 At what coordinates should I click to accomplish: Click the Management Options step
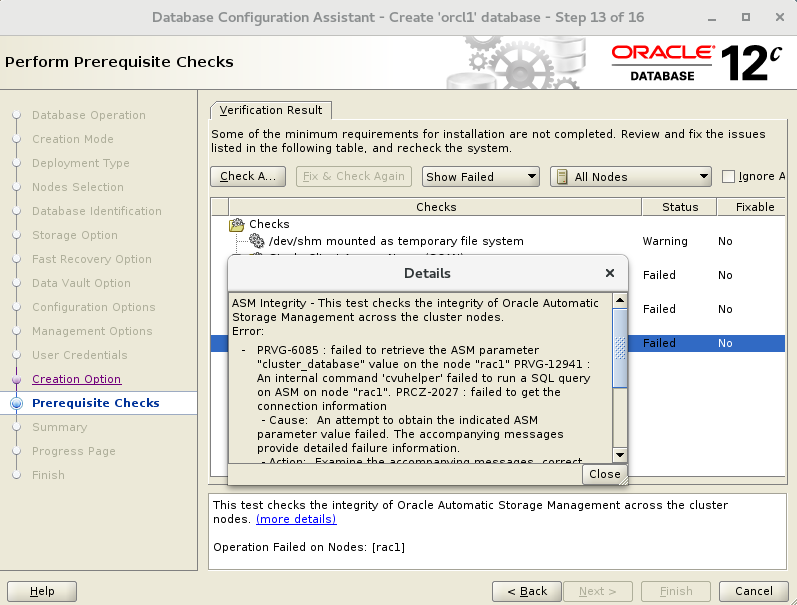(x=92, y=331)
